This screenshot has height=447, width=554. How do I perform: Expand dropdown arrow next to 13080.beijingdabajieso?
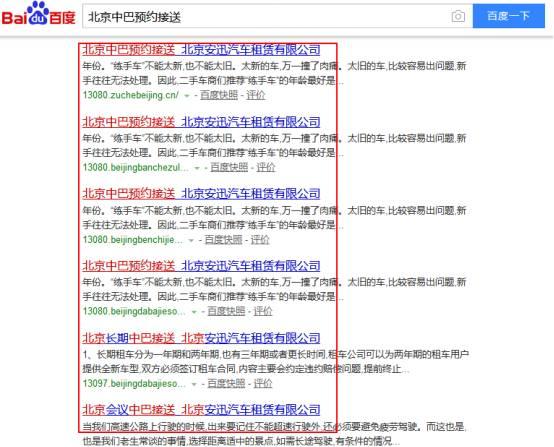click(194, 312)
